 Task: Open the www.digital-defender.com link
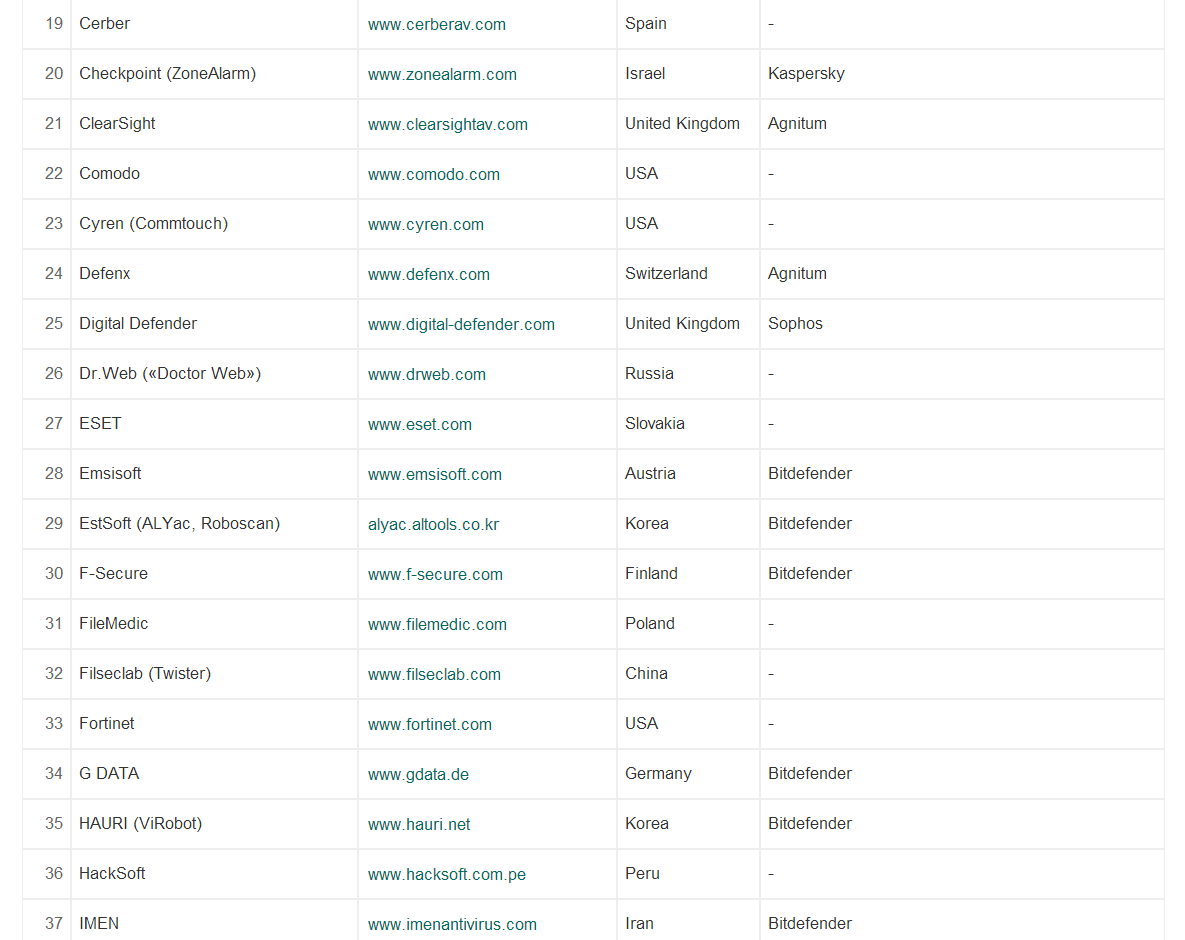pyautogui.click(x=460, y=324)
